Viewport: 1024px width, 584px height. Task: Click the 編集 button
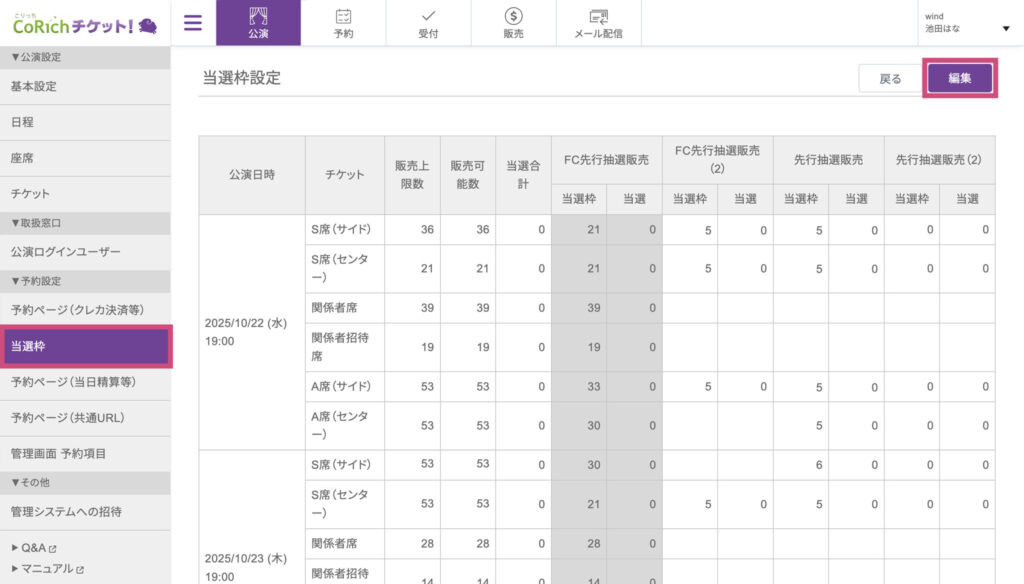959,78
